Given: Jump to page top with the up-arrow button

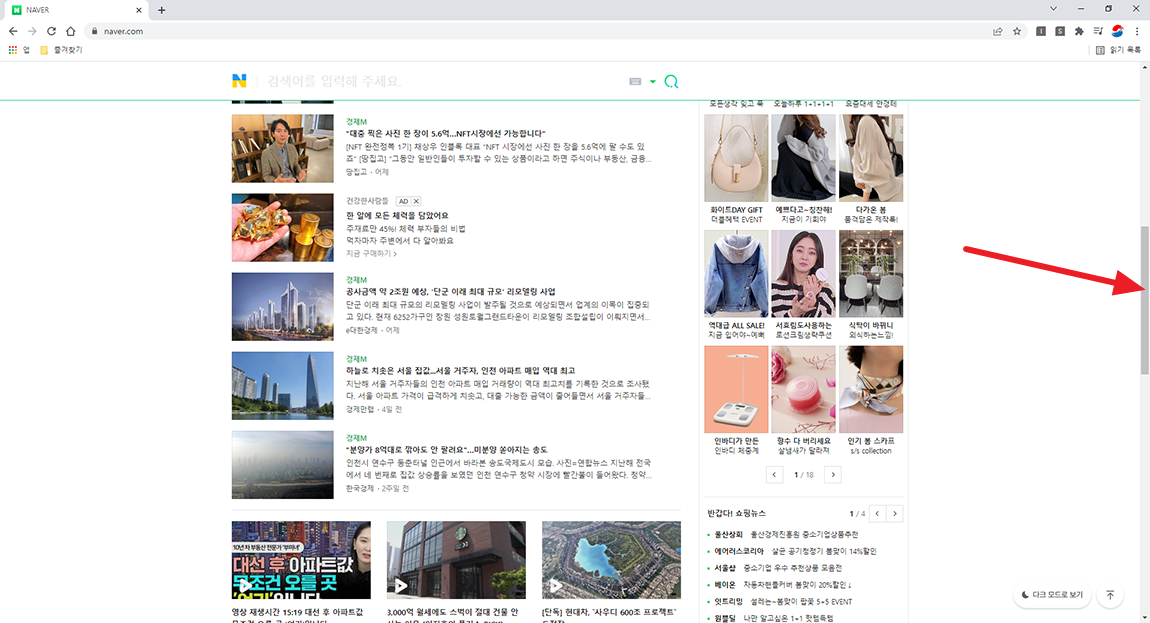Looking at the screenshot, I should tap(1110, 595).
